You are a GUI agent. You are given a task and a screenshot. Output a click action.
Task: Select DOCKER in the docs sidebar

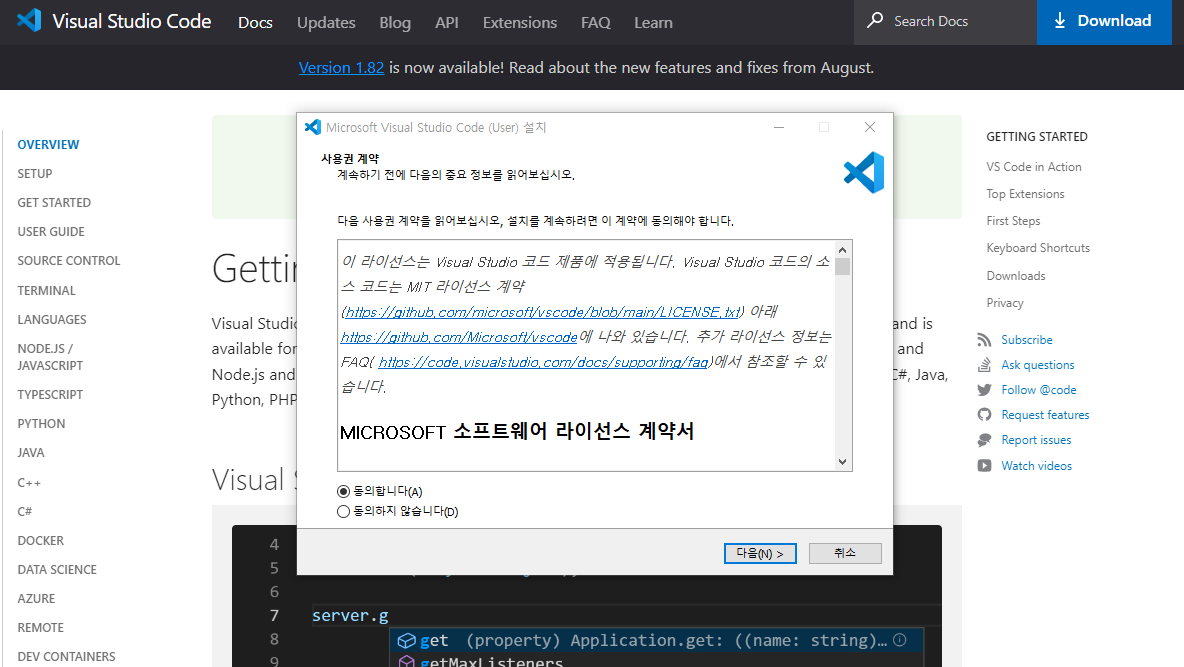41,540
